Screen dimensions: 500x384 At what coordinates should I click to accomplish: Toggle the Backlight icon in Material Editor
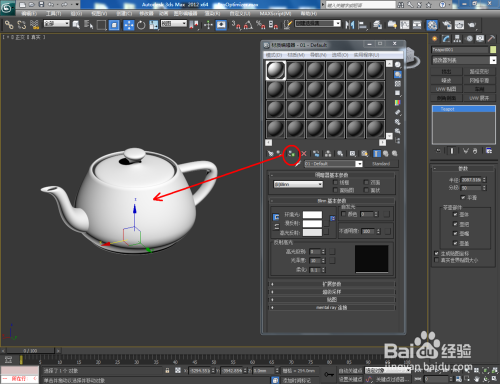[398, 74]
